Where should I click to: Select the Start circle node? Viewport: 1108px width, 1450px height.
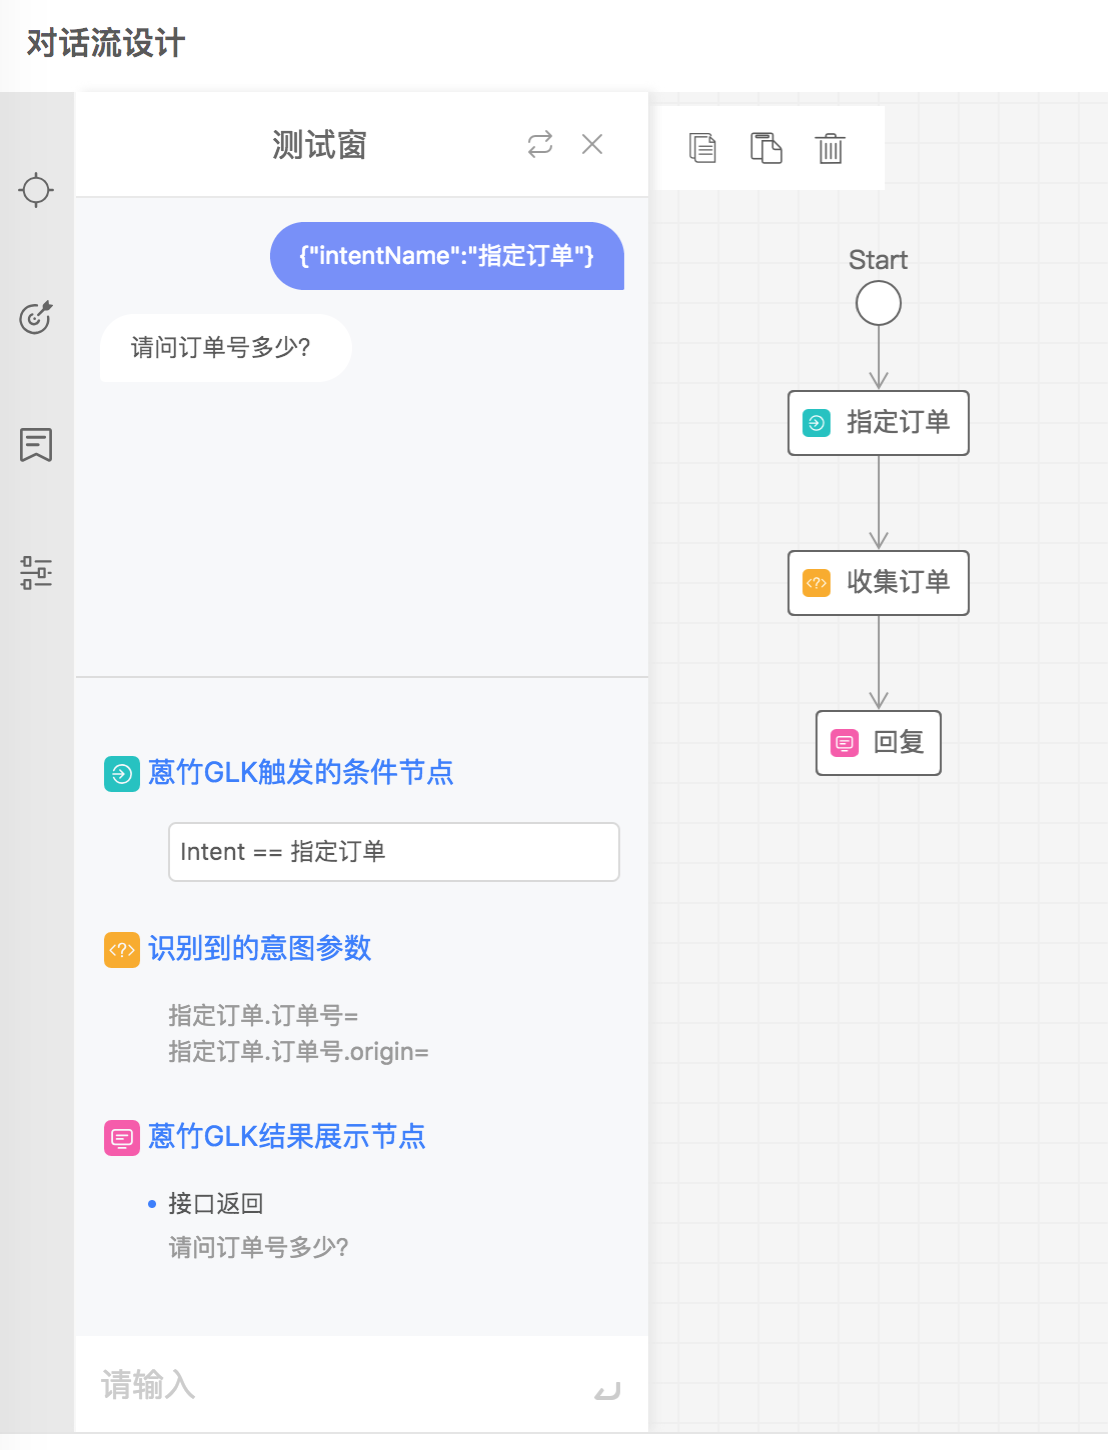point(878,303)
